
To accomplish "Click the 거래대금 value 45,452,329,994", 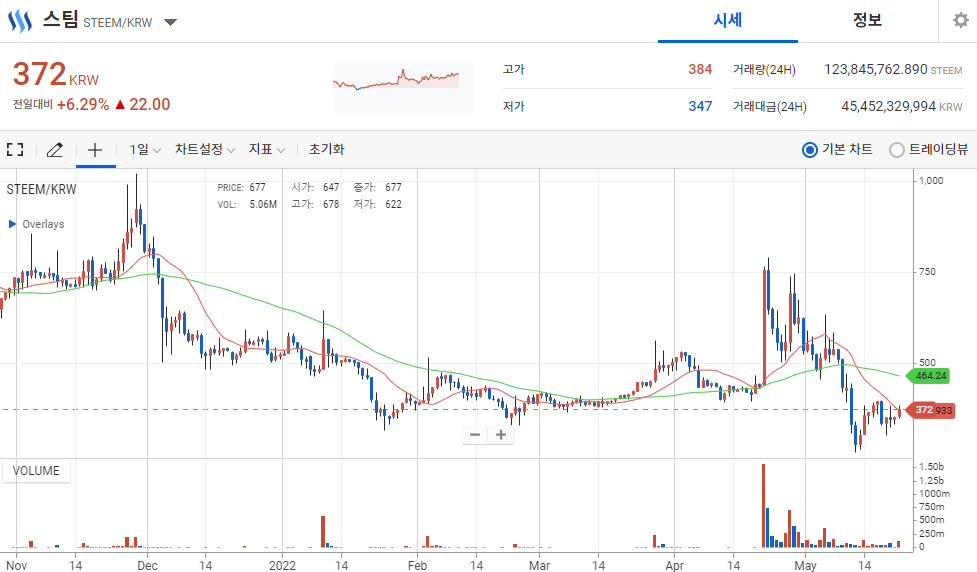I will coord(889,107).
